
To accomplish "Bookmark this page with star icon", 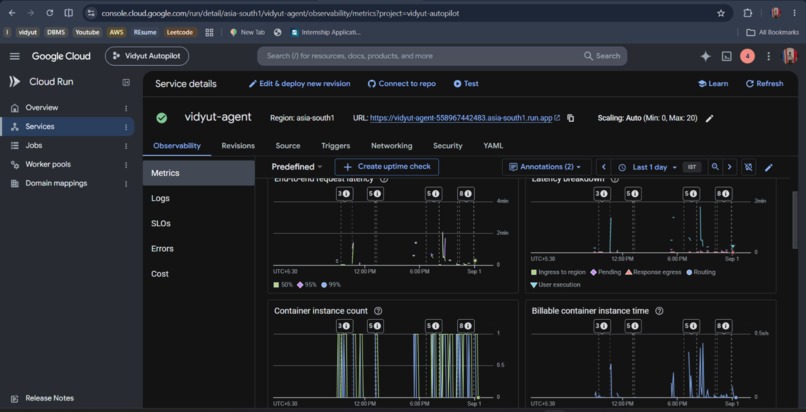I will 721,13.
